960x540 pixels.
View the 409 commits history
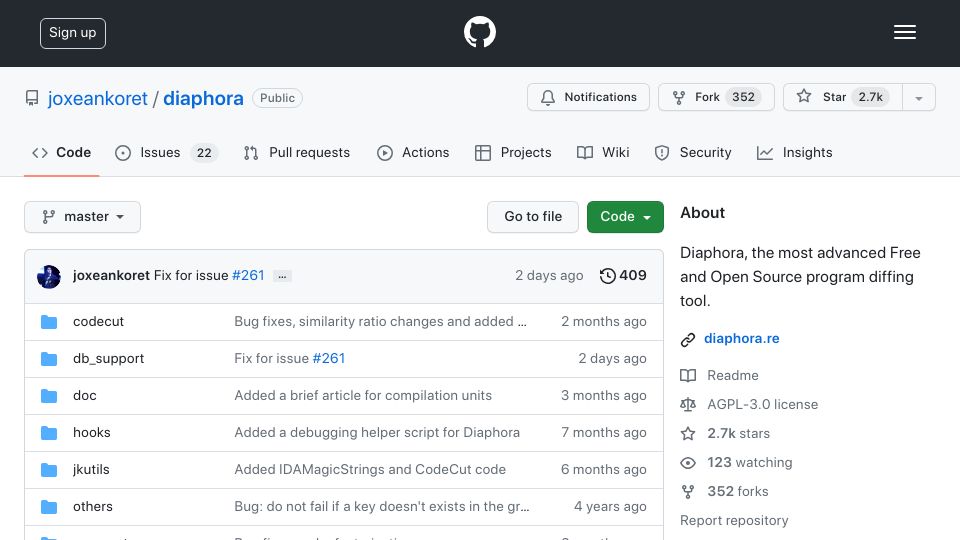point(623,276)
